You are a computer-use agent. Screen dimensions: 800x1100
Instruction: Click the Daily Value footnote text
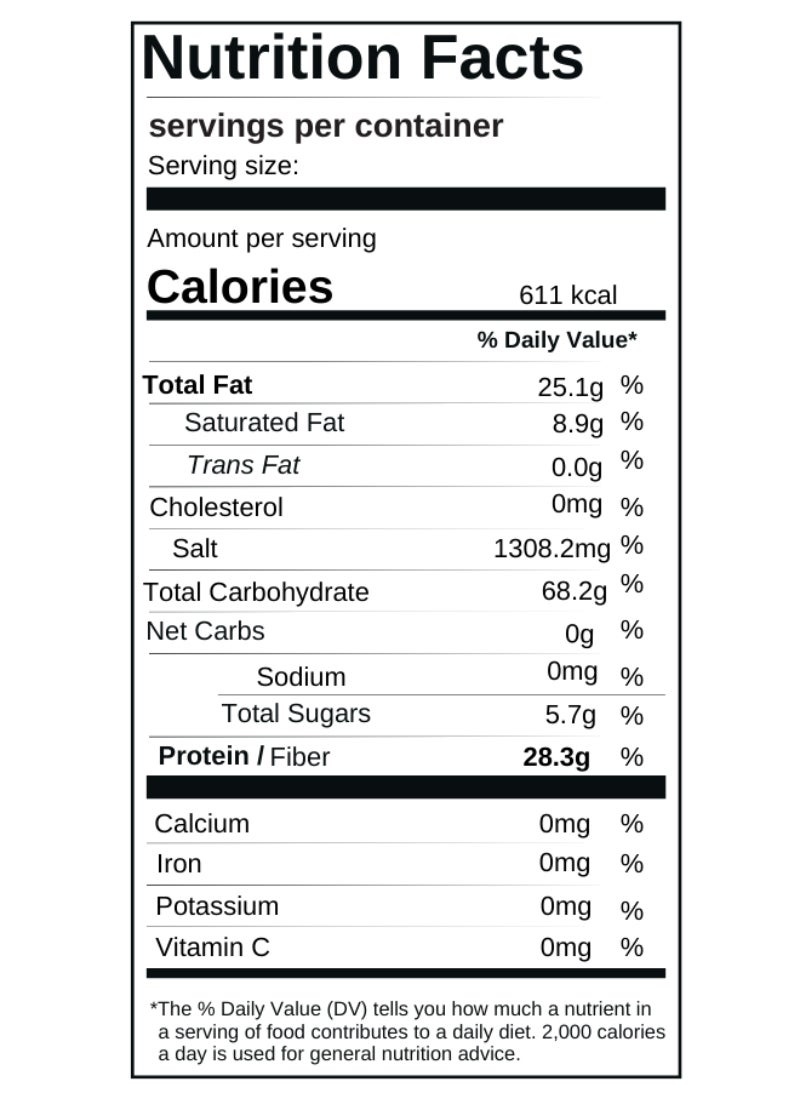click(x=406, y=1031)
